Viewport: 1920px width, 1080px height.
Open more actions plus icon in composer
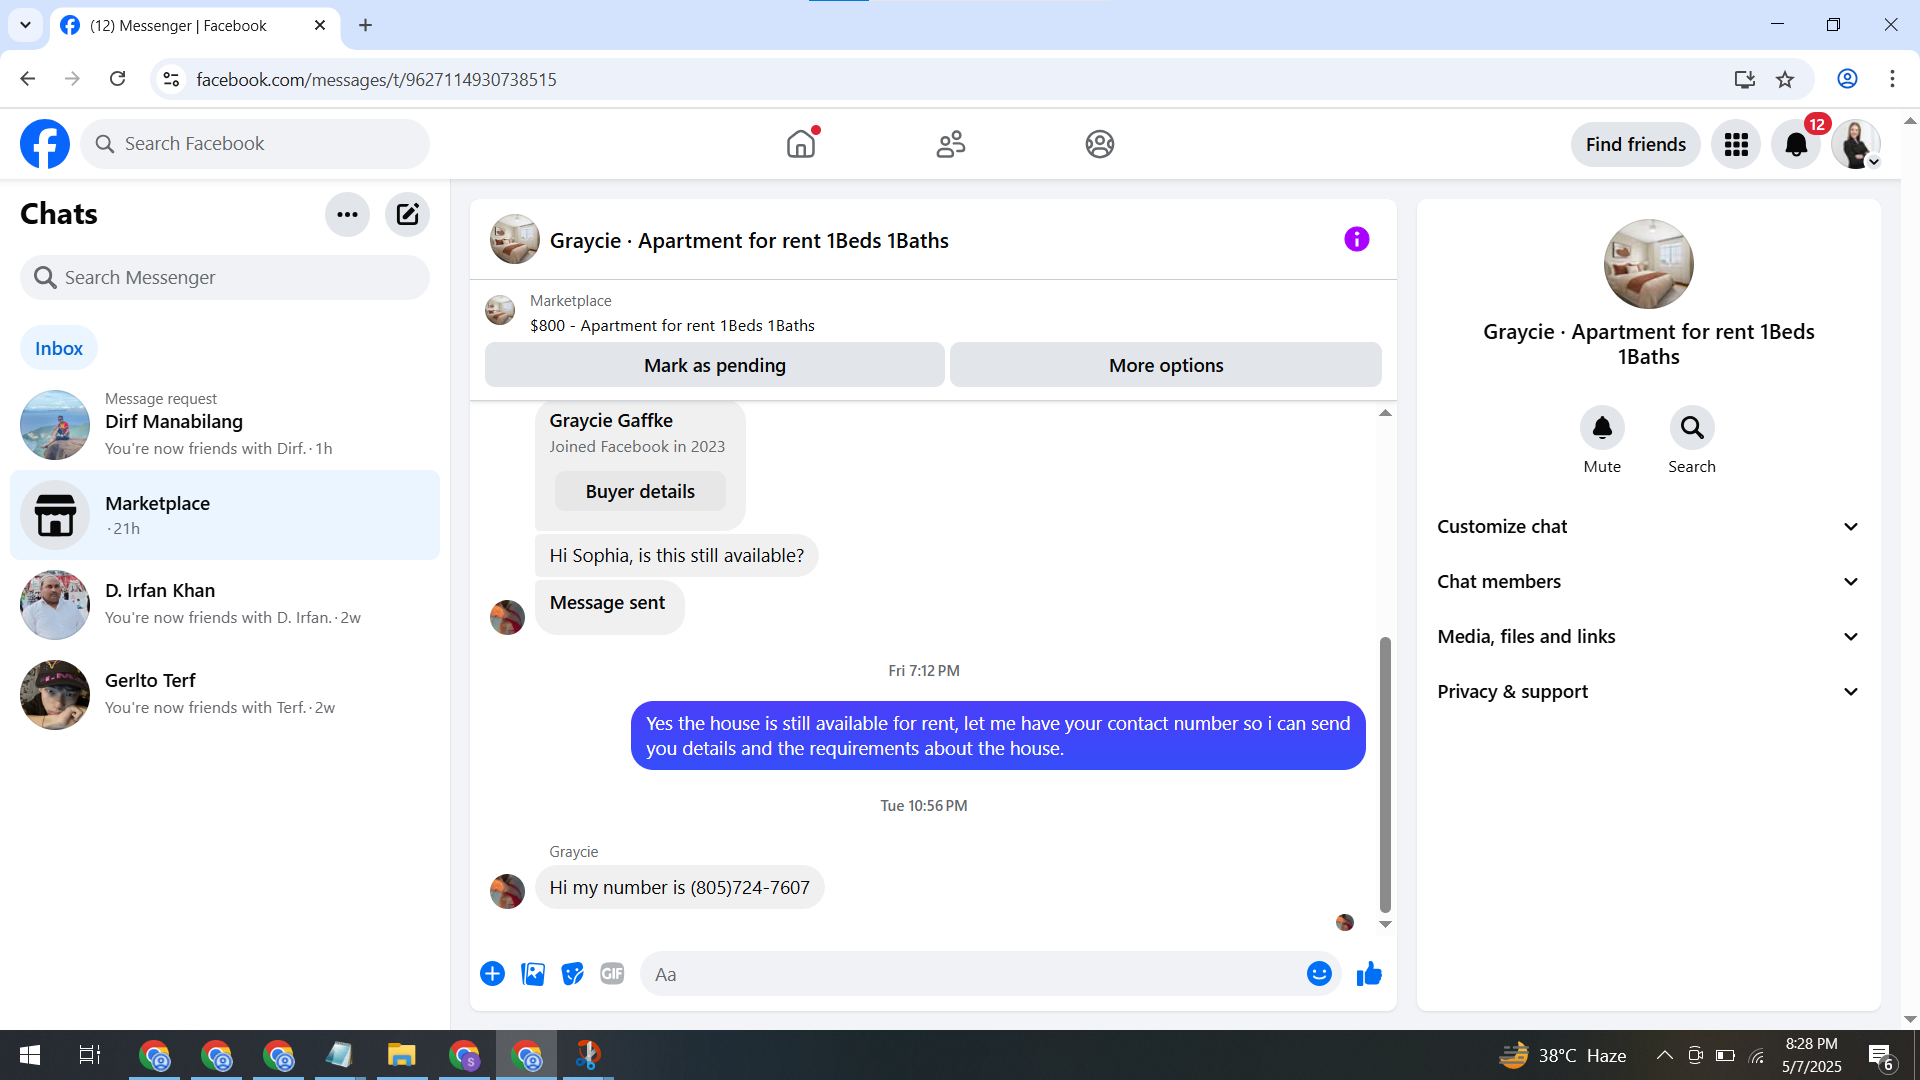[x=492, y=974]
